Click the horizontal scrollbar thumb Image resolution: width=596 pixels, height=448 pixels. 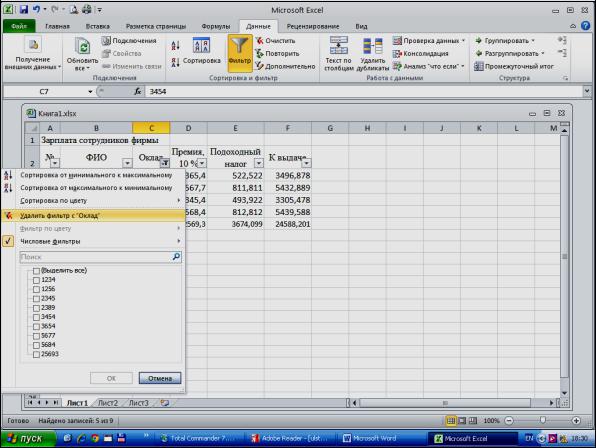pos(445,403)
